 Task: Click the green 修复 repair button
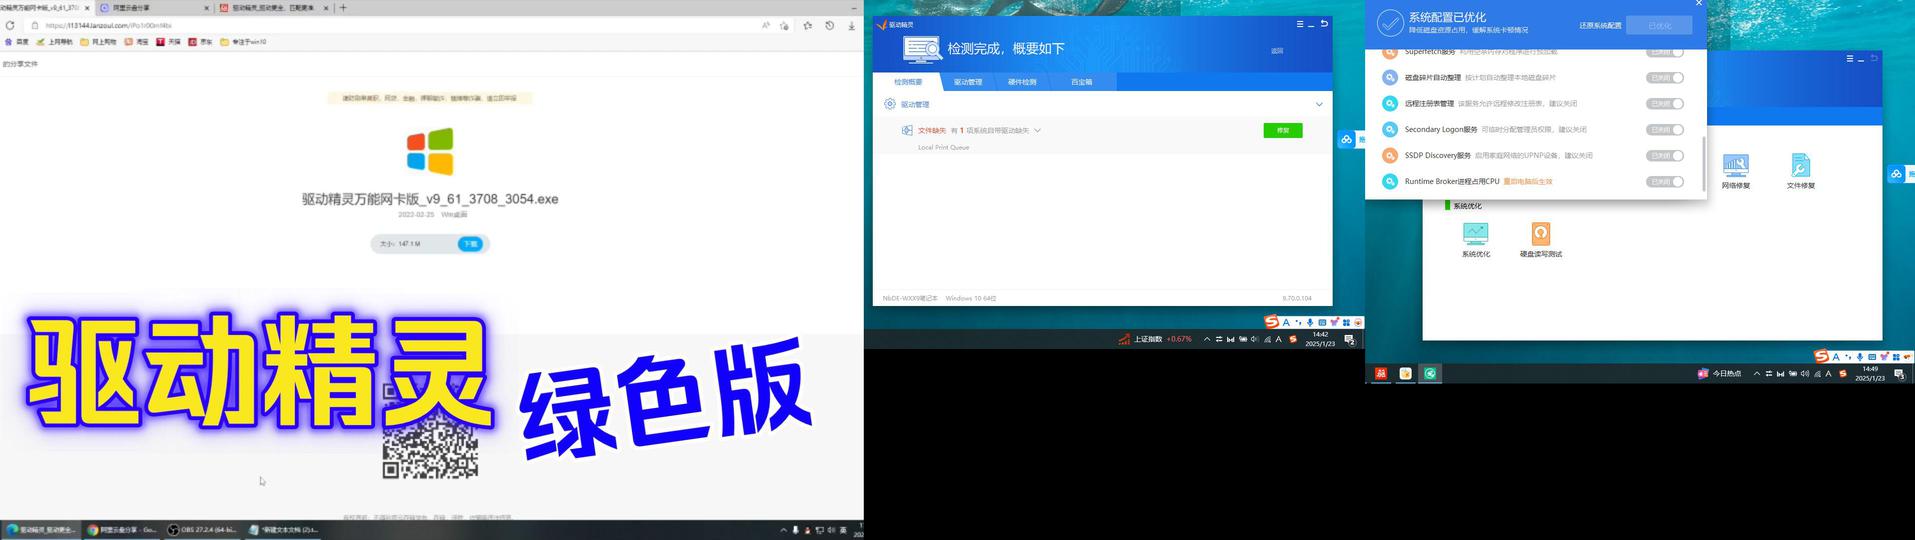pos(1282,130)
